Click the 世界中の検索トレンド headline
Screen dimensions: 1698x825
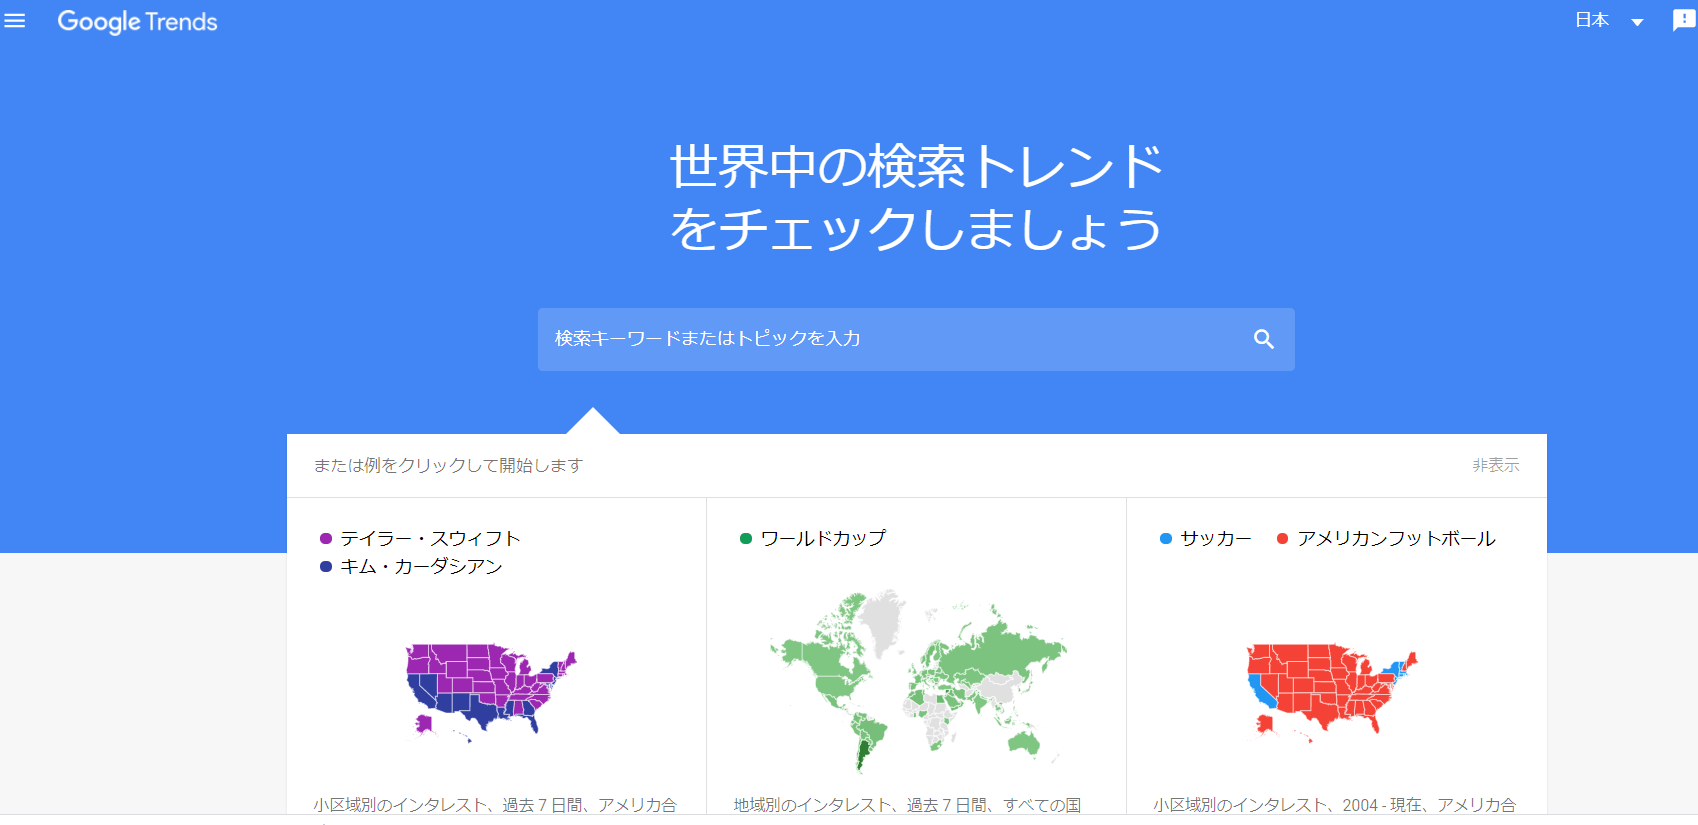917,166
